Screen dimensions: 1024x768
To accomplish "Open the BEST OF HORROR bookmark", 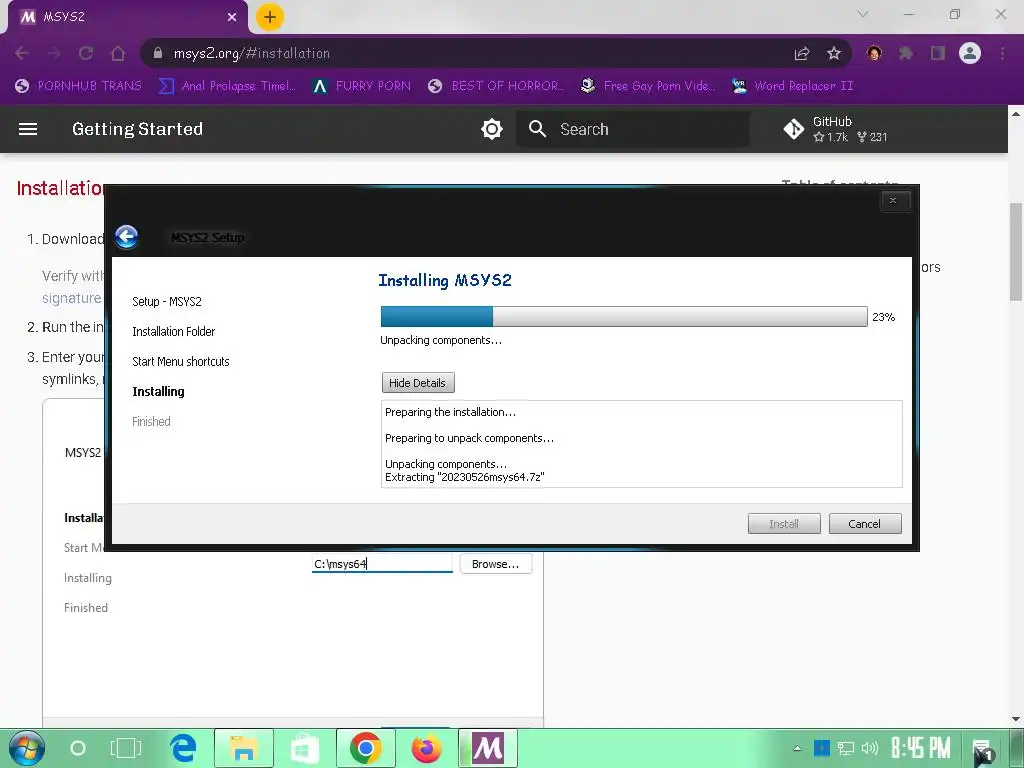I will coord(496,86).
